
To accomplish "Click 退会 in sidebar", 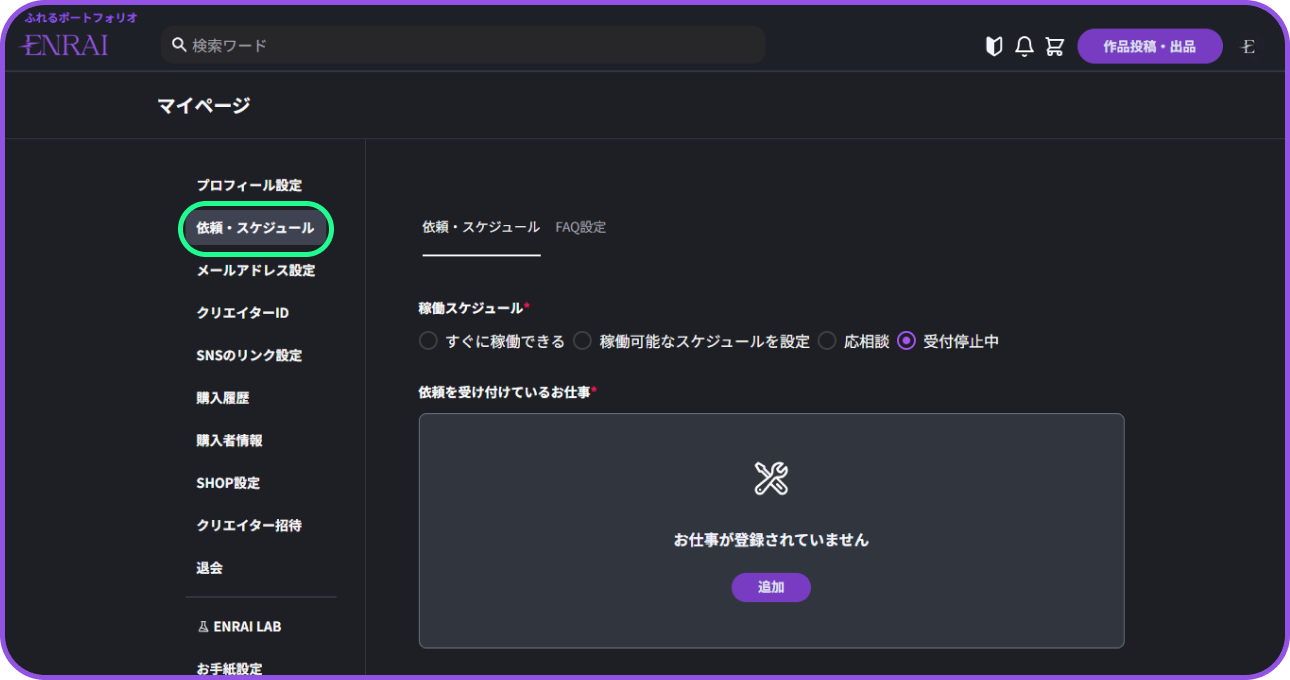I will 209,568.
